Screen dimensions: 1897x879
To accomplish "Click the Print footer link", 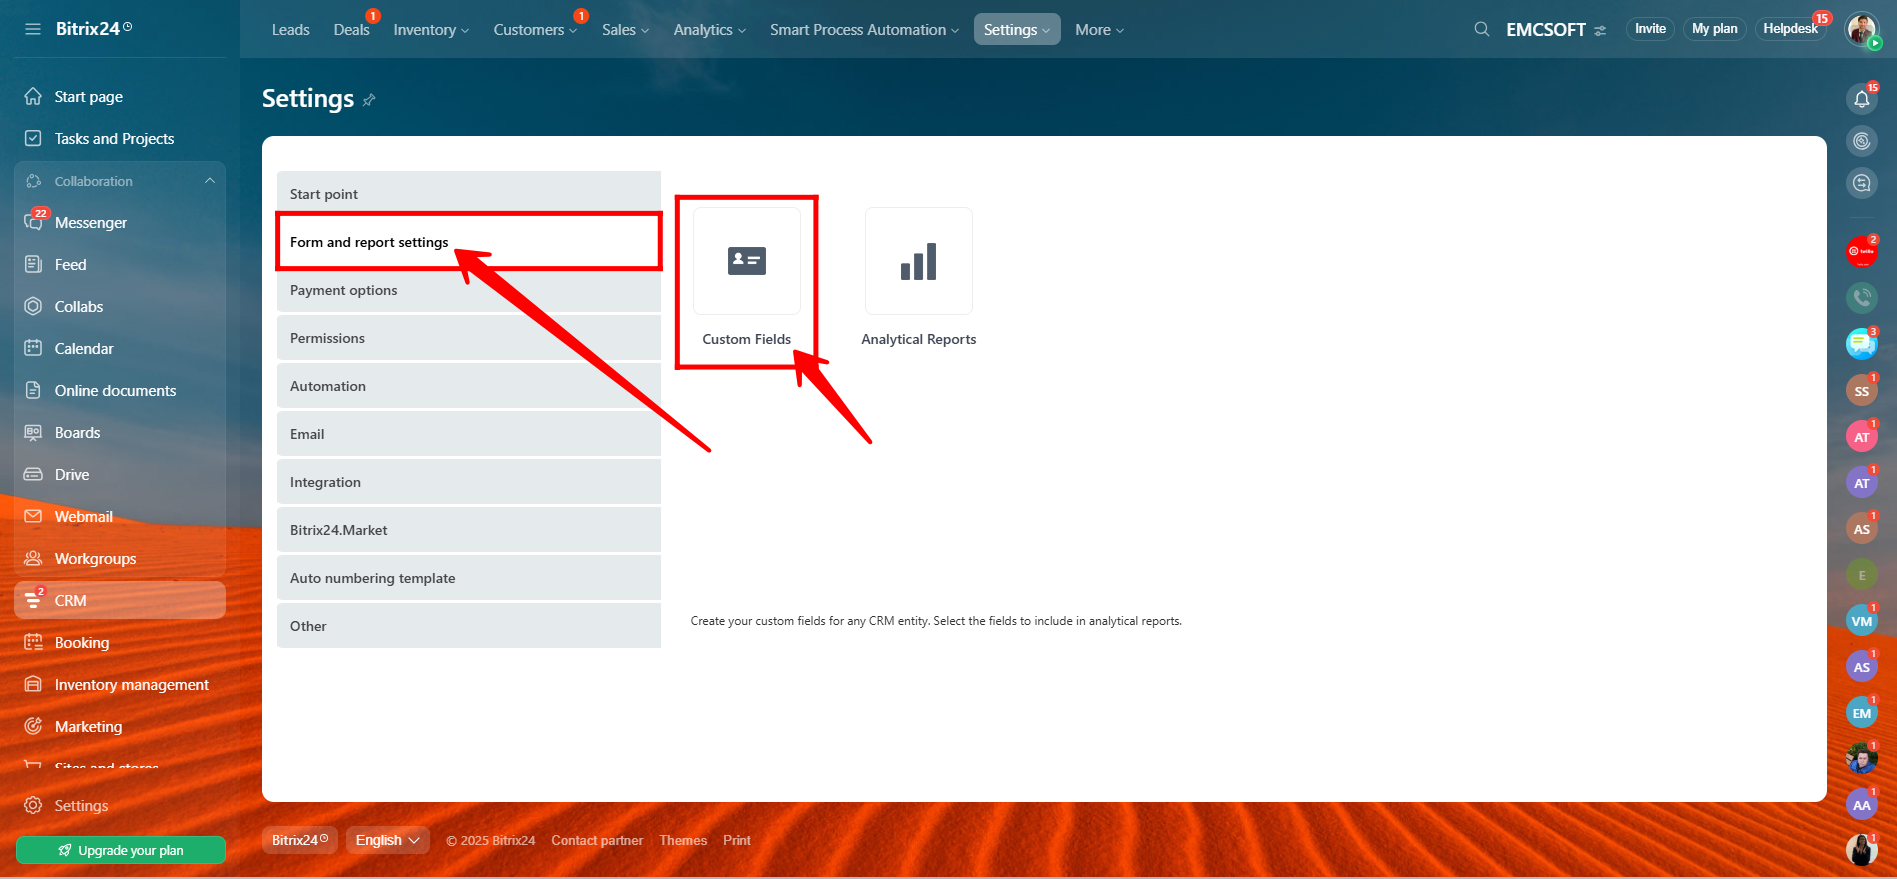I will [737, 840].
